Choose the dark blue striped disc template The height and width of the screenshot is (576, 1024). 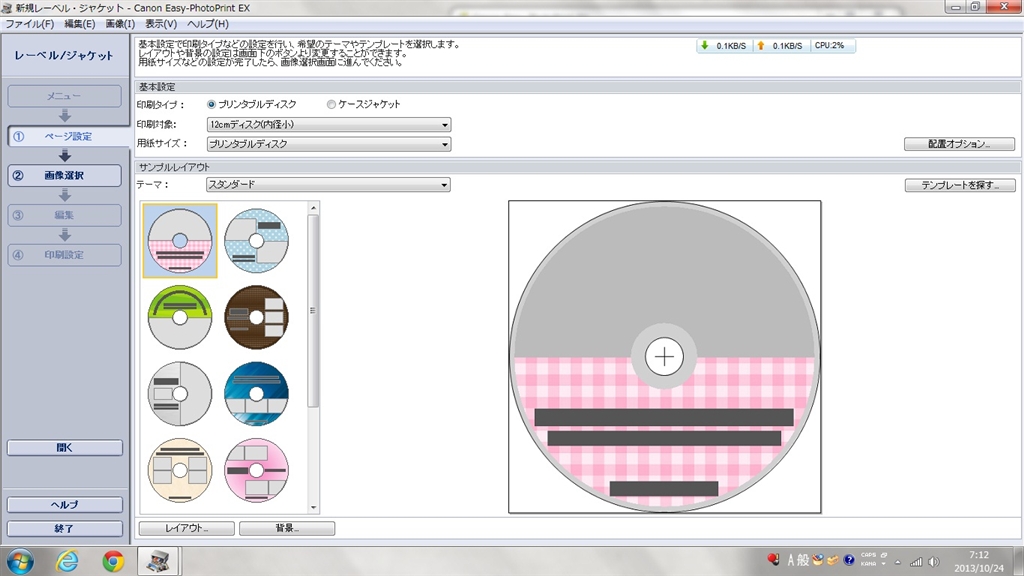point(256,393)
